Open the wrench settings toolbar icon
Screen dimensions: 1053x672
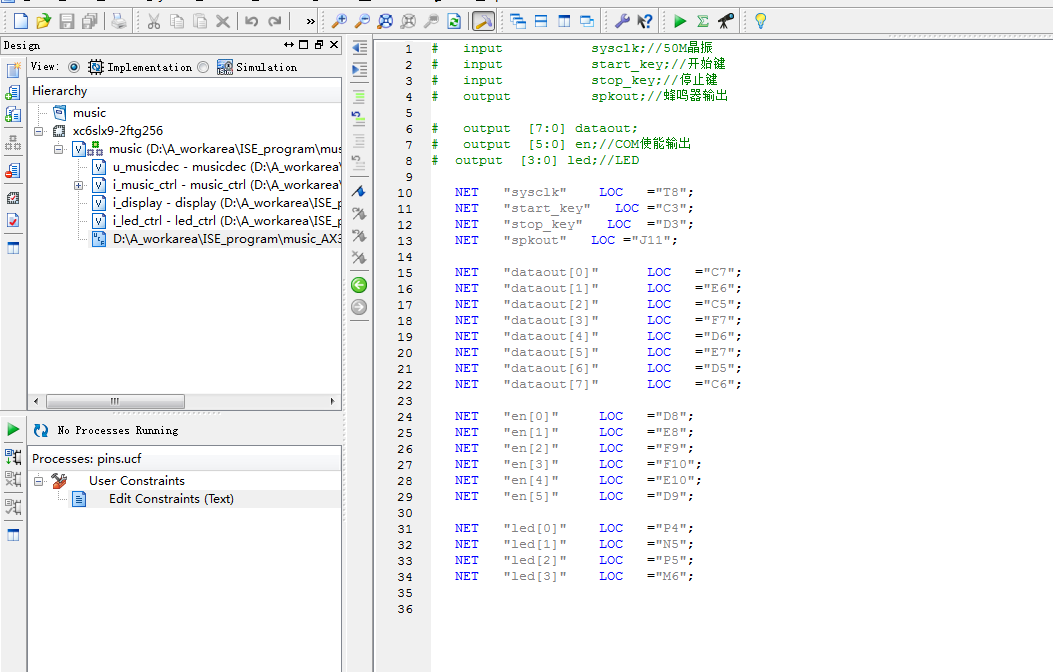pos(621,21)
